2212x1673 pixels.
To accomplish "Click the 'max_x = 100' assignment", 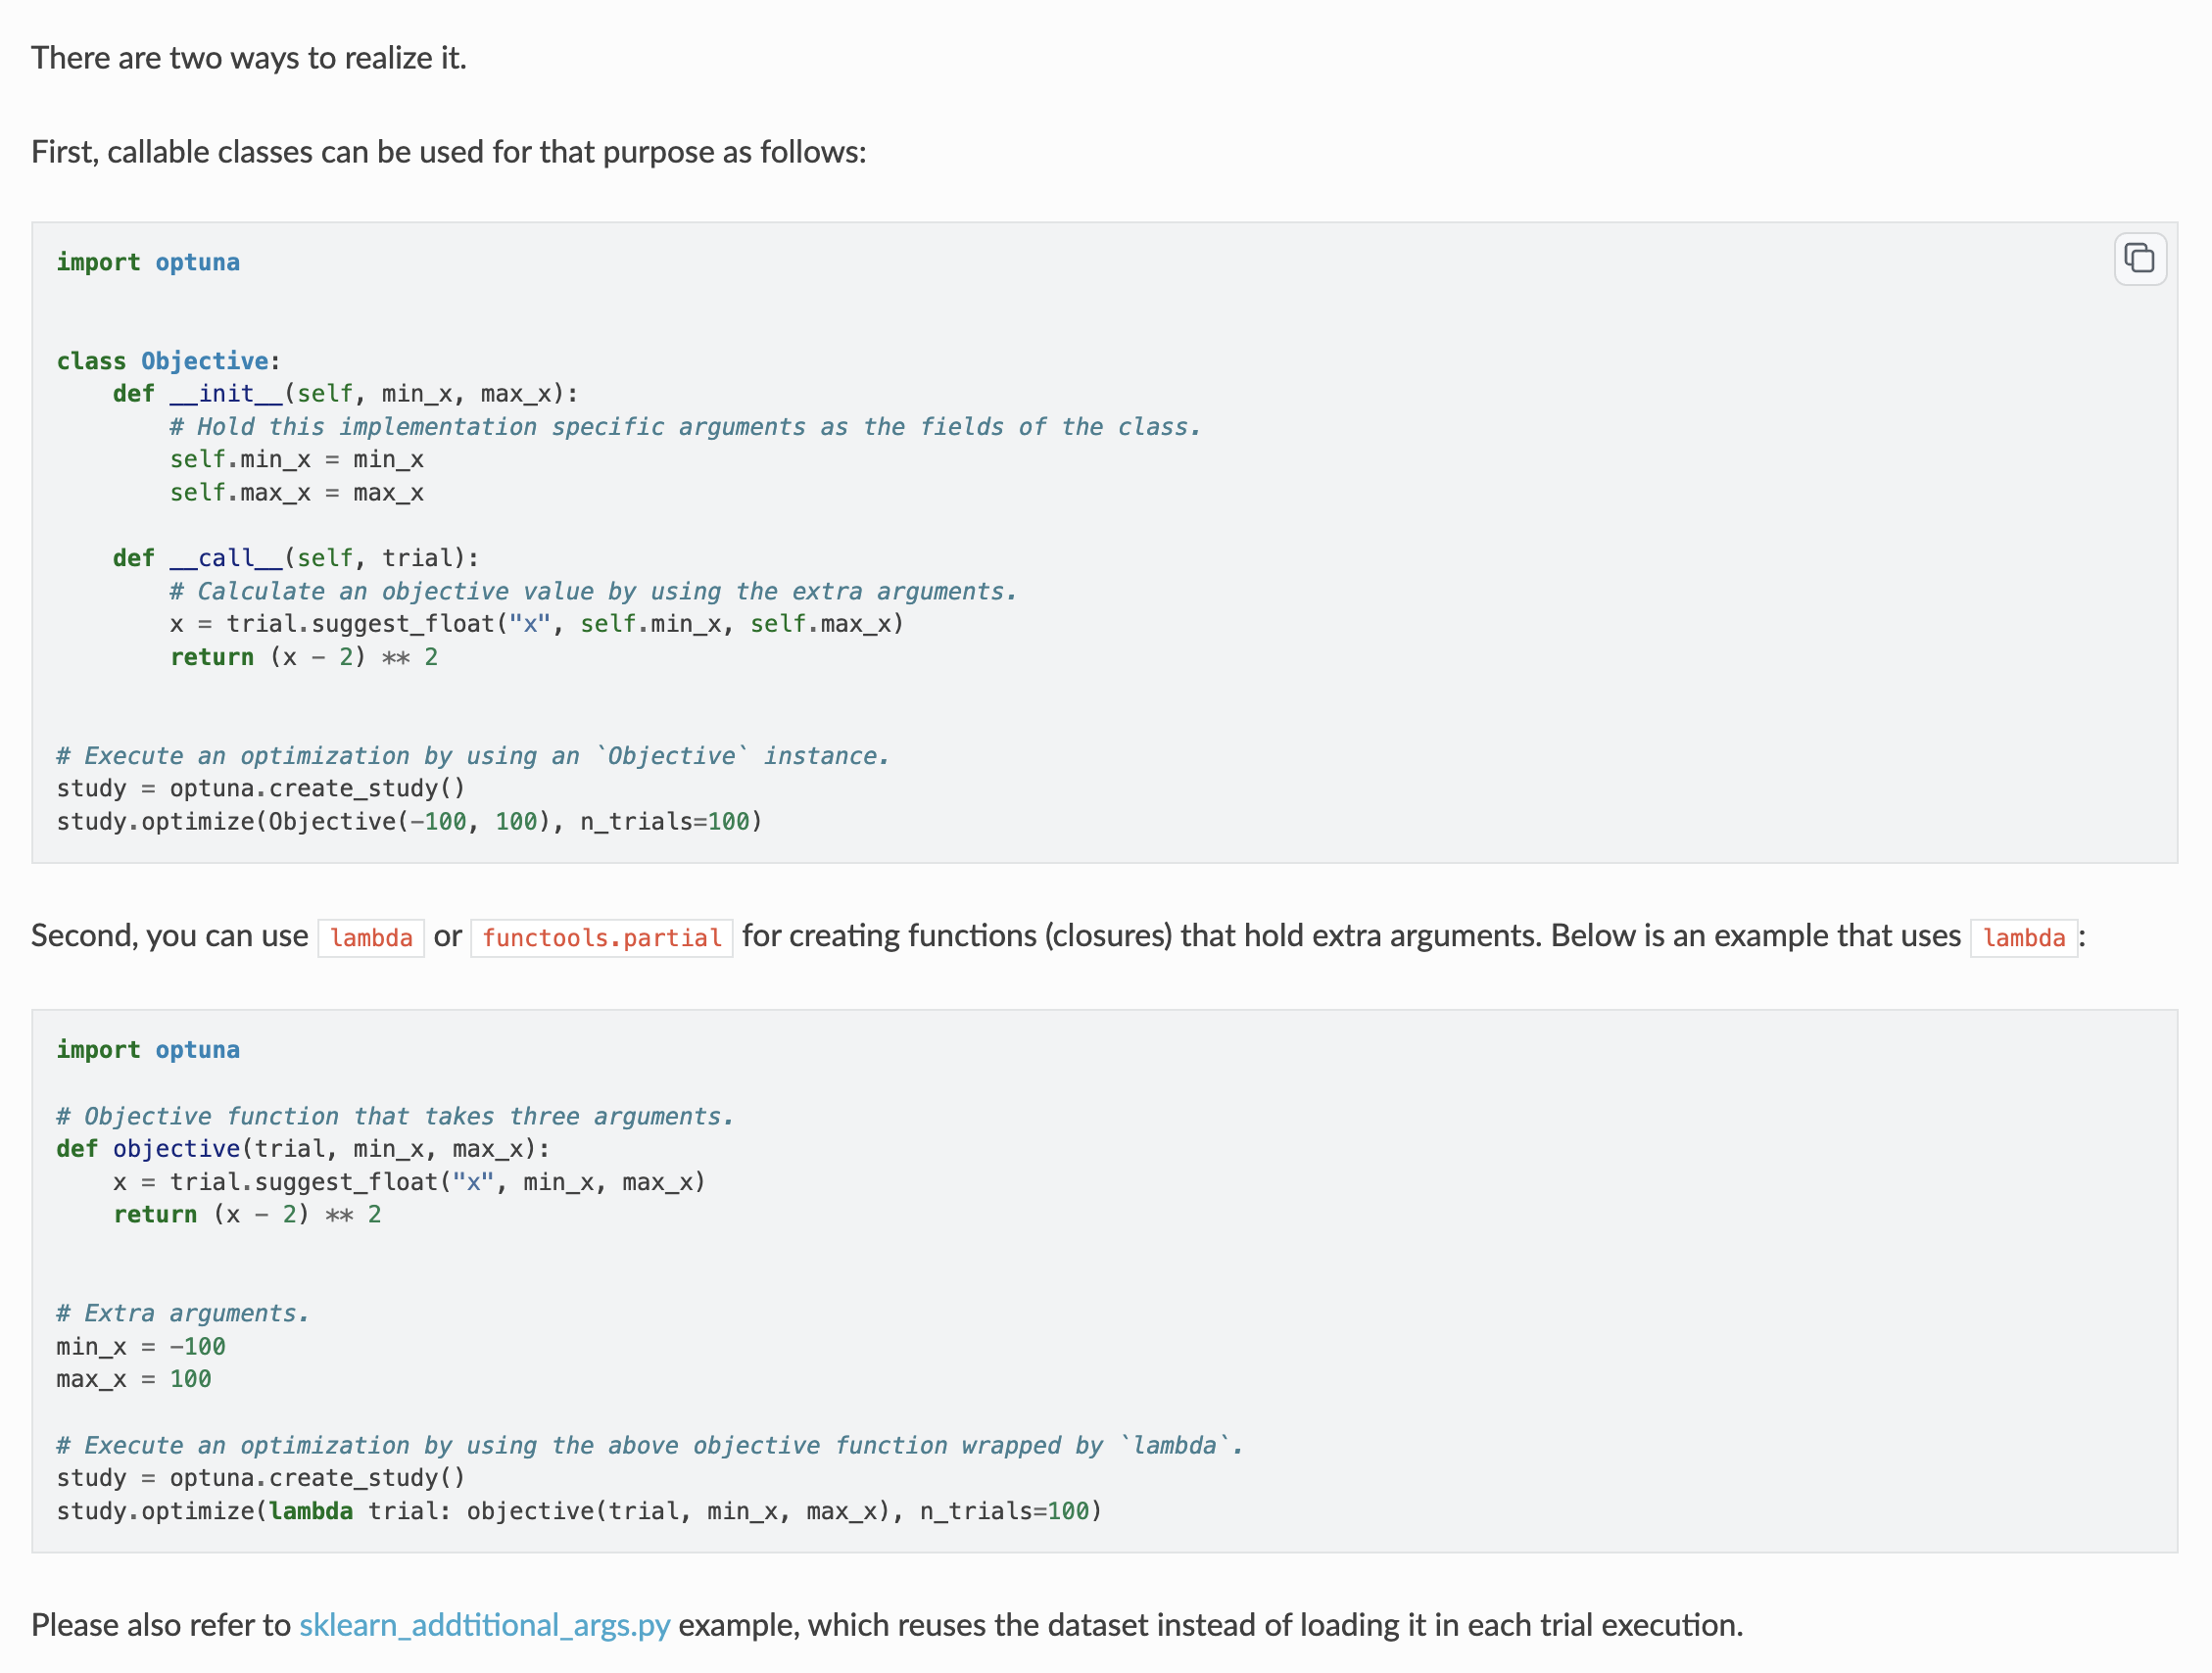I will coord(134,1380).
